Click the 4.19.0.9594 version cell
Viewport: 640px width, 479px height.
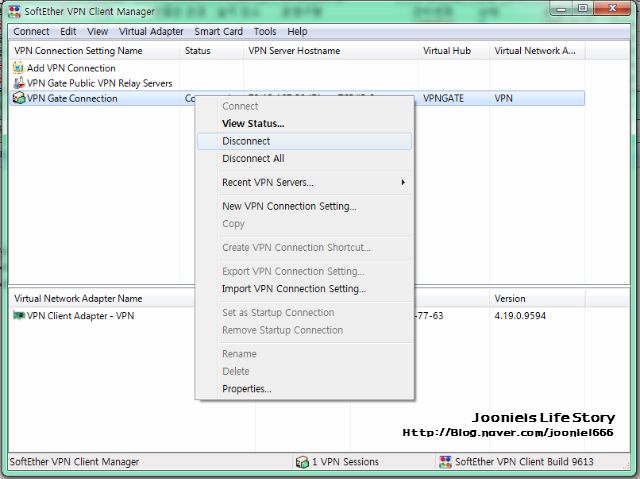pos(520,315)
